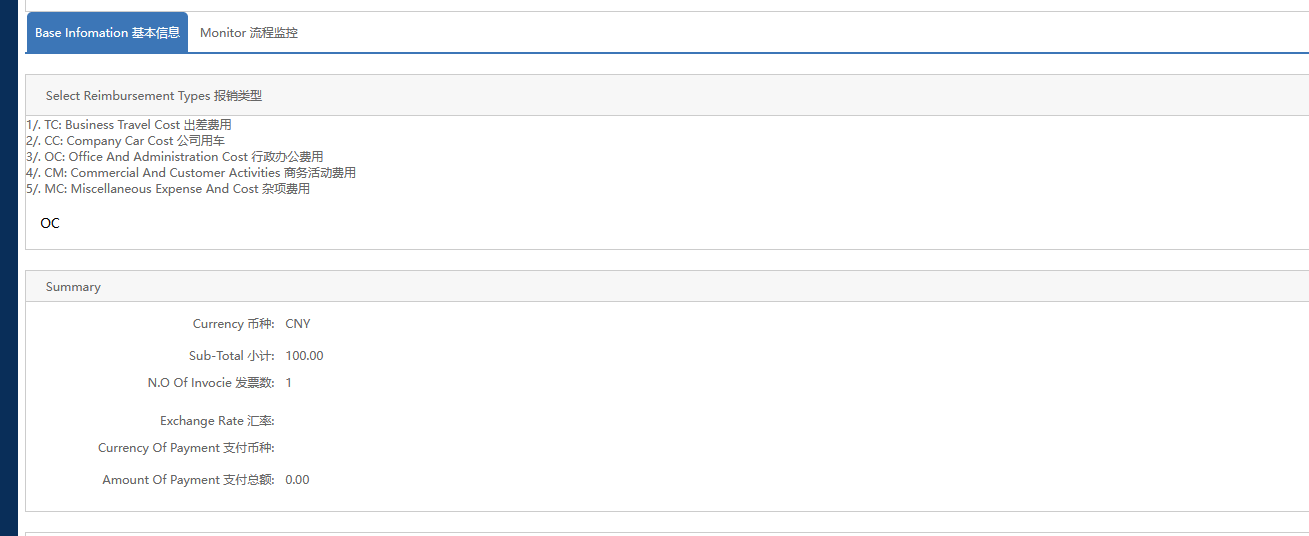This screenshot has width=1309, height=536.
Task: Click the Currency Of Payment 支付币种 label
Action: point(186,448)
